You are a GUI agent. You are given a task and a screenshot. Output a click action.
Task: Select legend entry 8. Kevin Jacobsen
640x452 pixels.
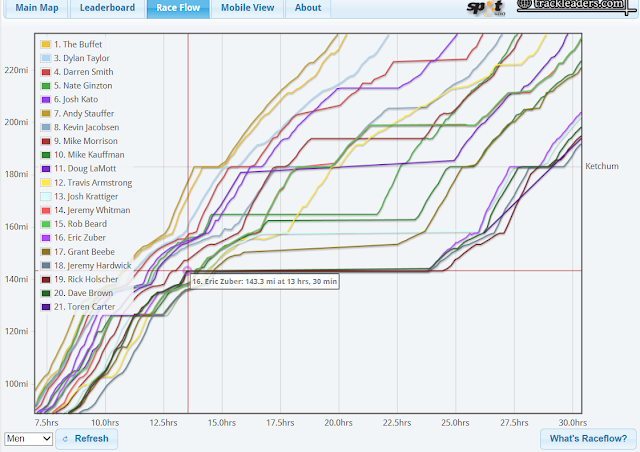coord(87,127)
